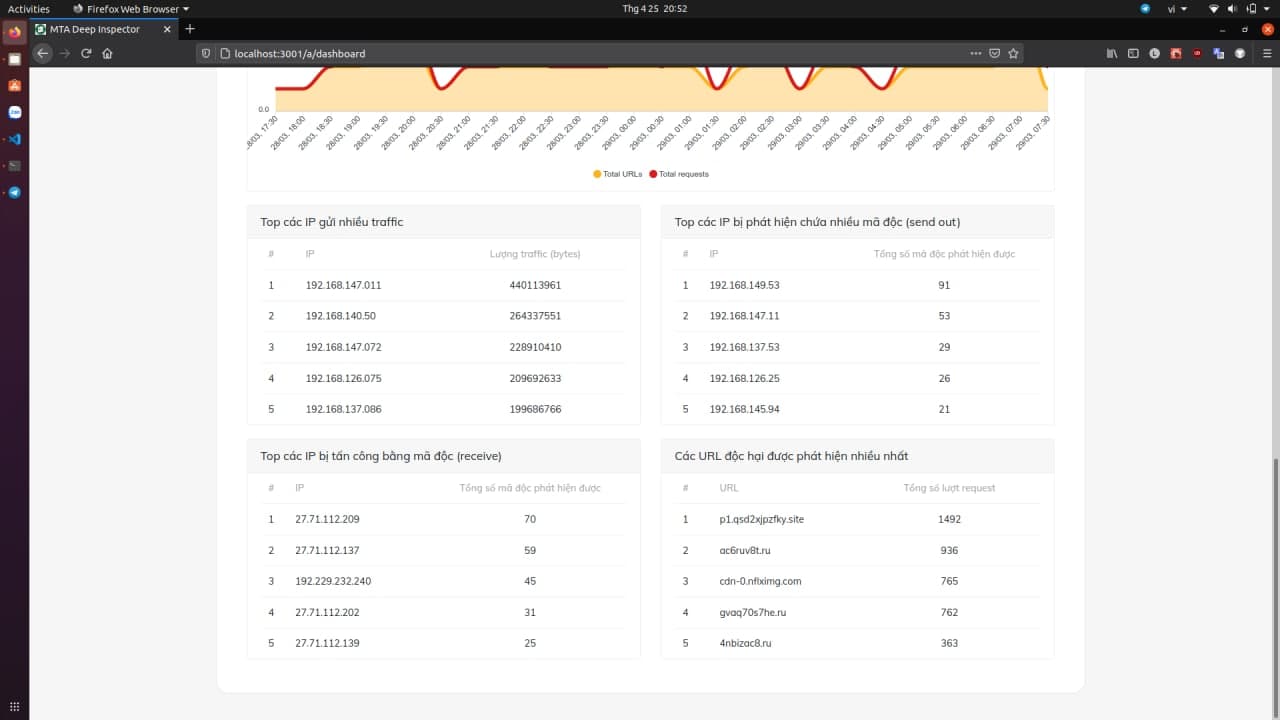Close the MTA Deep Inspector tab

pyautogui.click(x=167, y=29)
